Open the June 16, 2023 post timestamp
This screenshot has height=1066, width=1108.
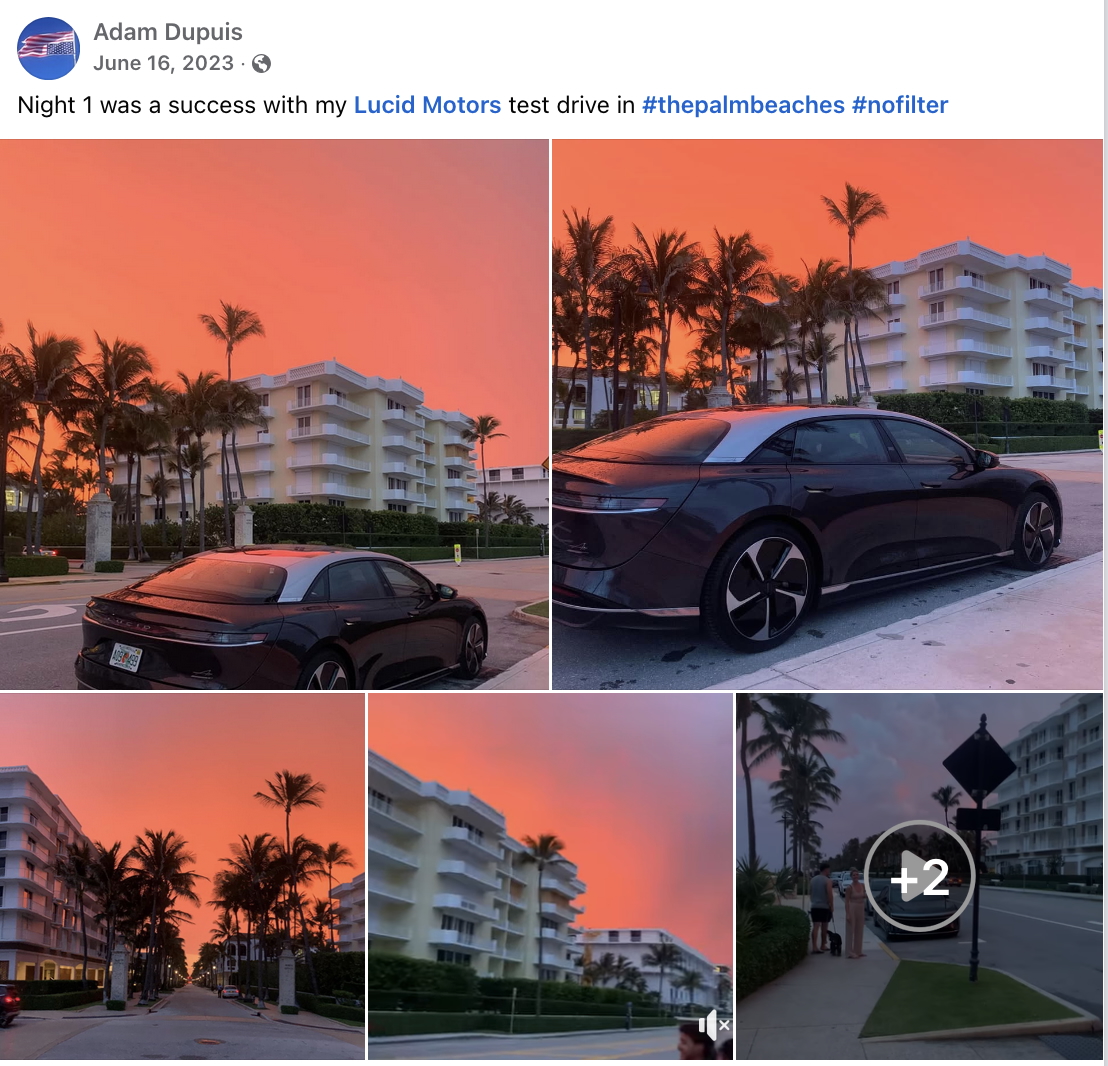[163, 64]
